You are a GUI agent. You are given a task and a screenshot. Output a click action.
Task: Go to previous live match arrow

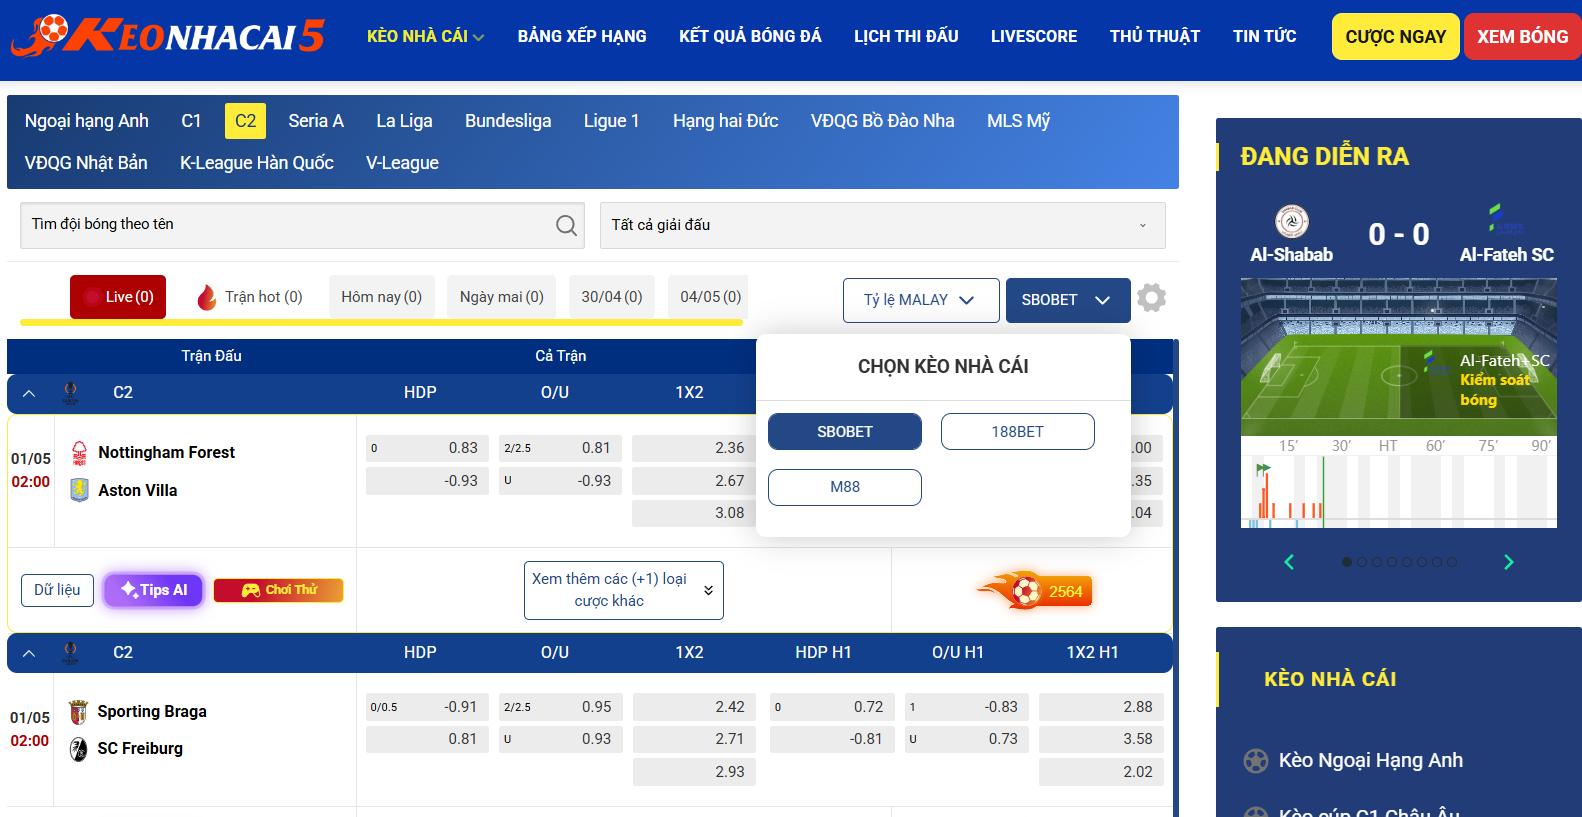coord(1289,562)
